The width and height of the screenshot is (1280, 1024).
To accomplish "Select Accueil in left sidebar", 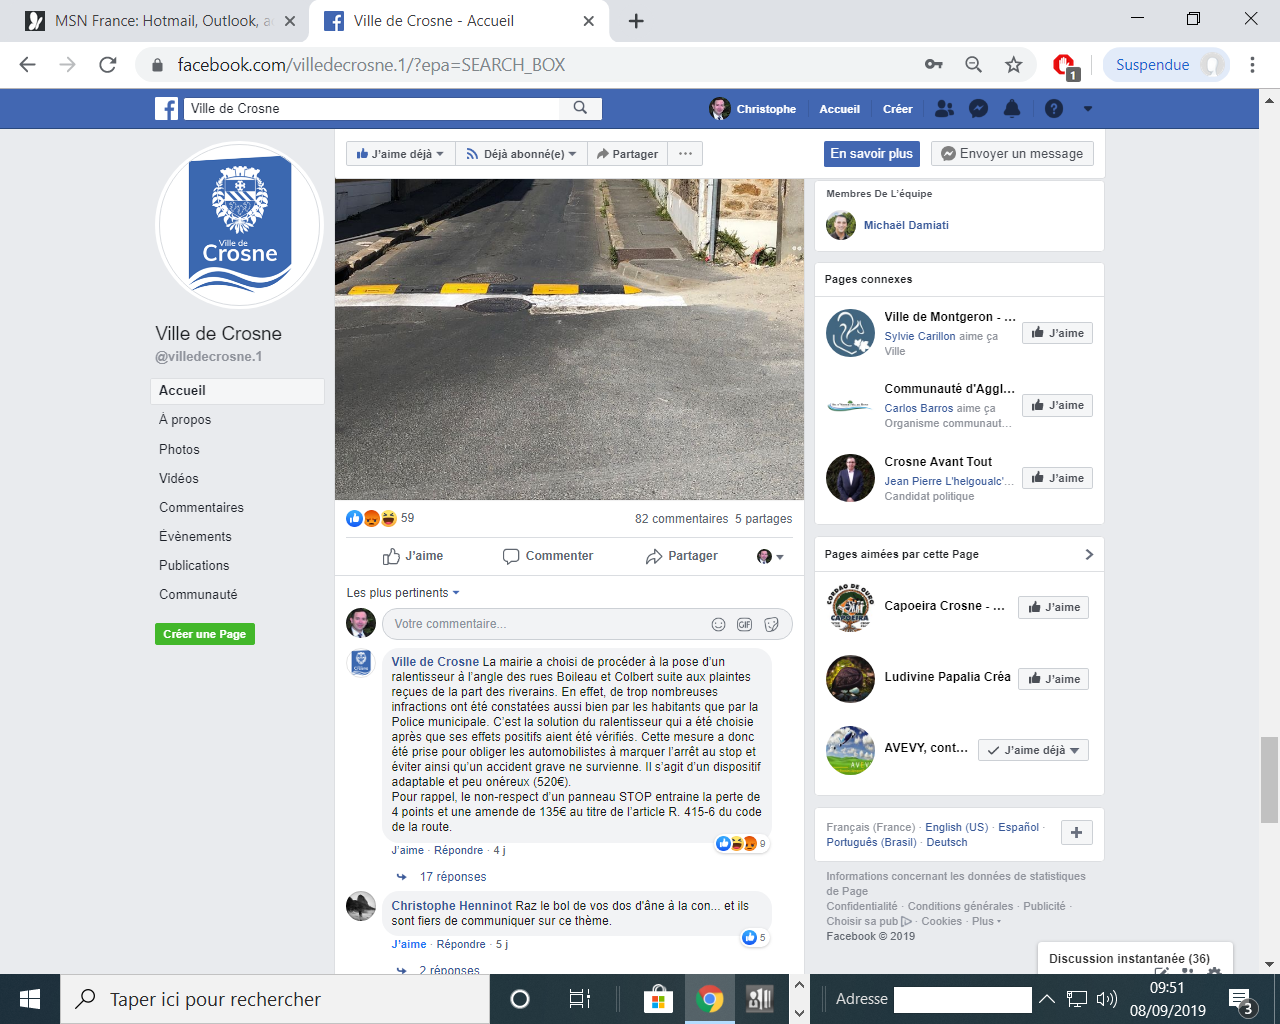I will point(238,391).
